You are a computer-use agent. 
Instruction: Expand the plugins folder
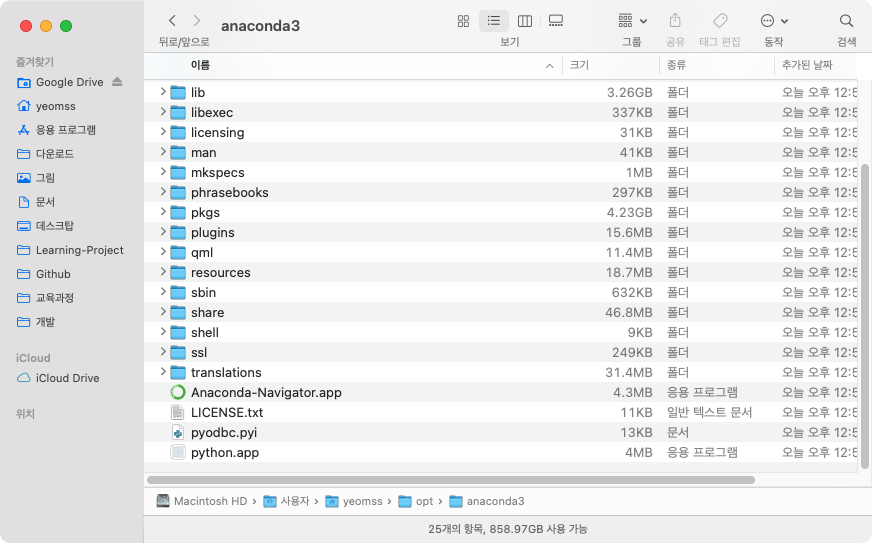pos(163,232)
